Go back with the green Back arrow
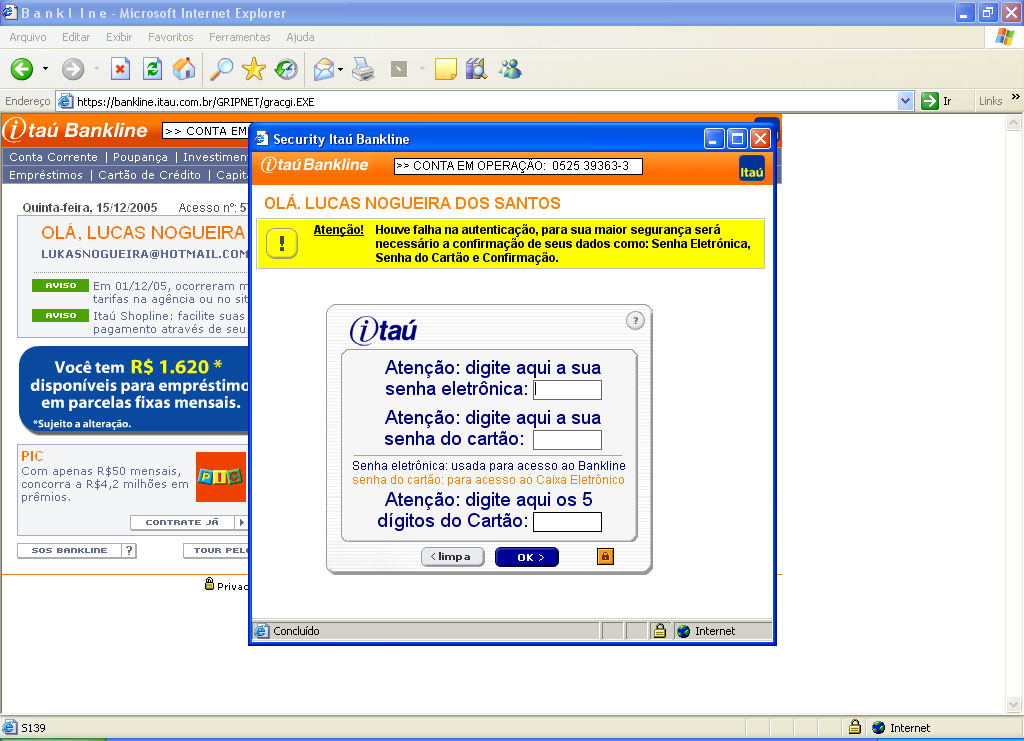Screen dimensions: 1024x741 pos(22,69)
